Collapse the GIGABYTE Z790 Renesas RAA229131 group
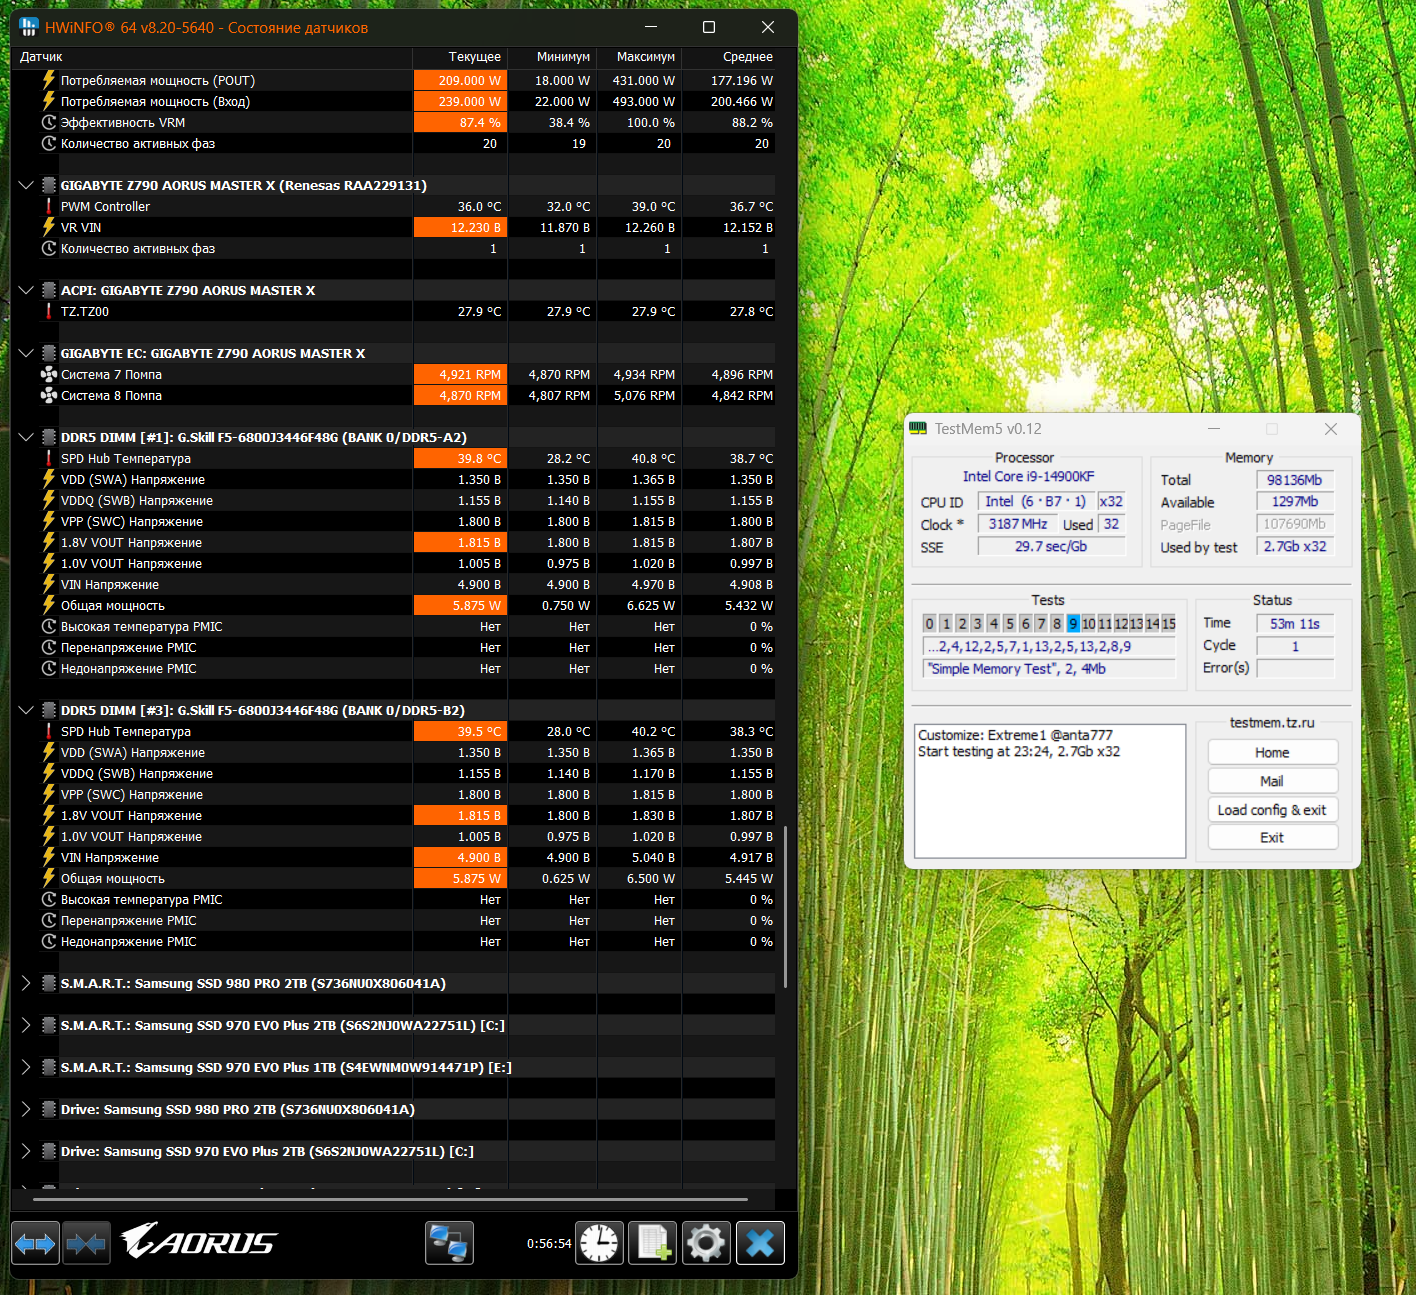Viewport: 1416px width, 1295px height. click(x=26, y=185)
